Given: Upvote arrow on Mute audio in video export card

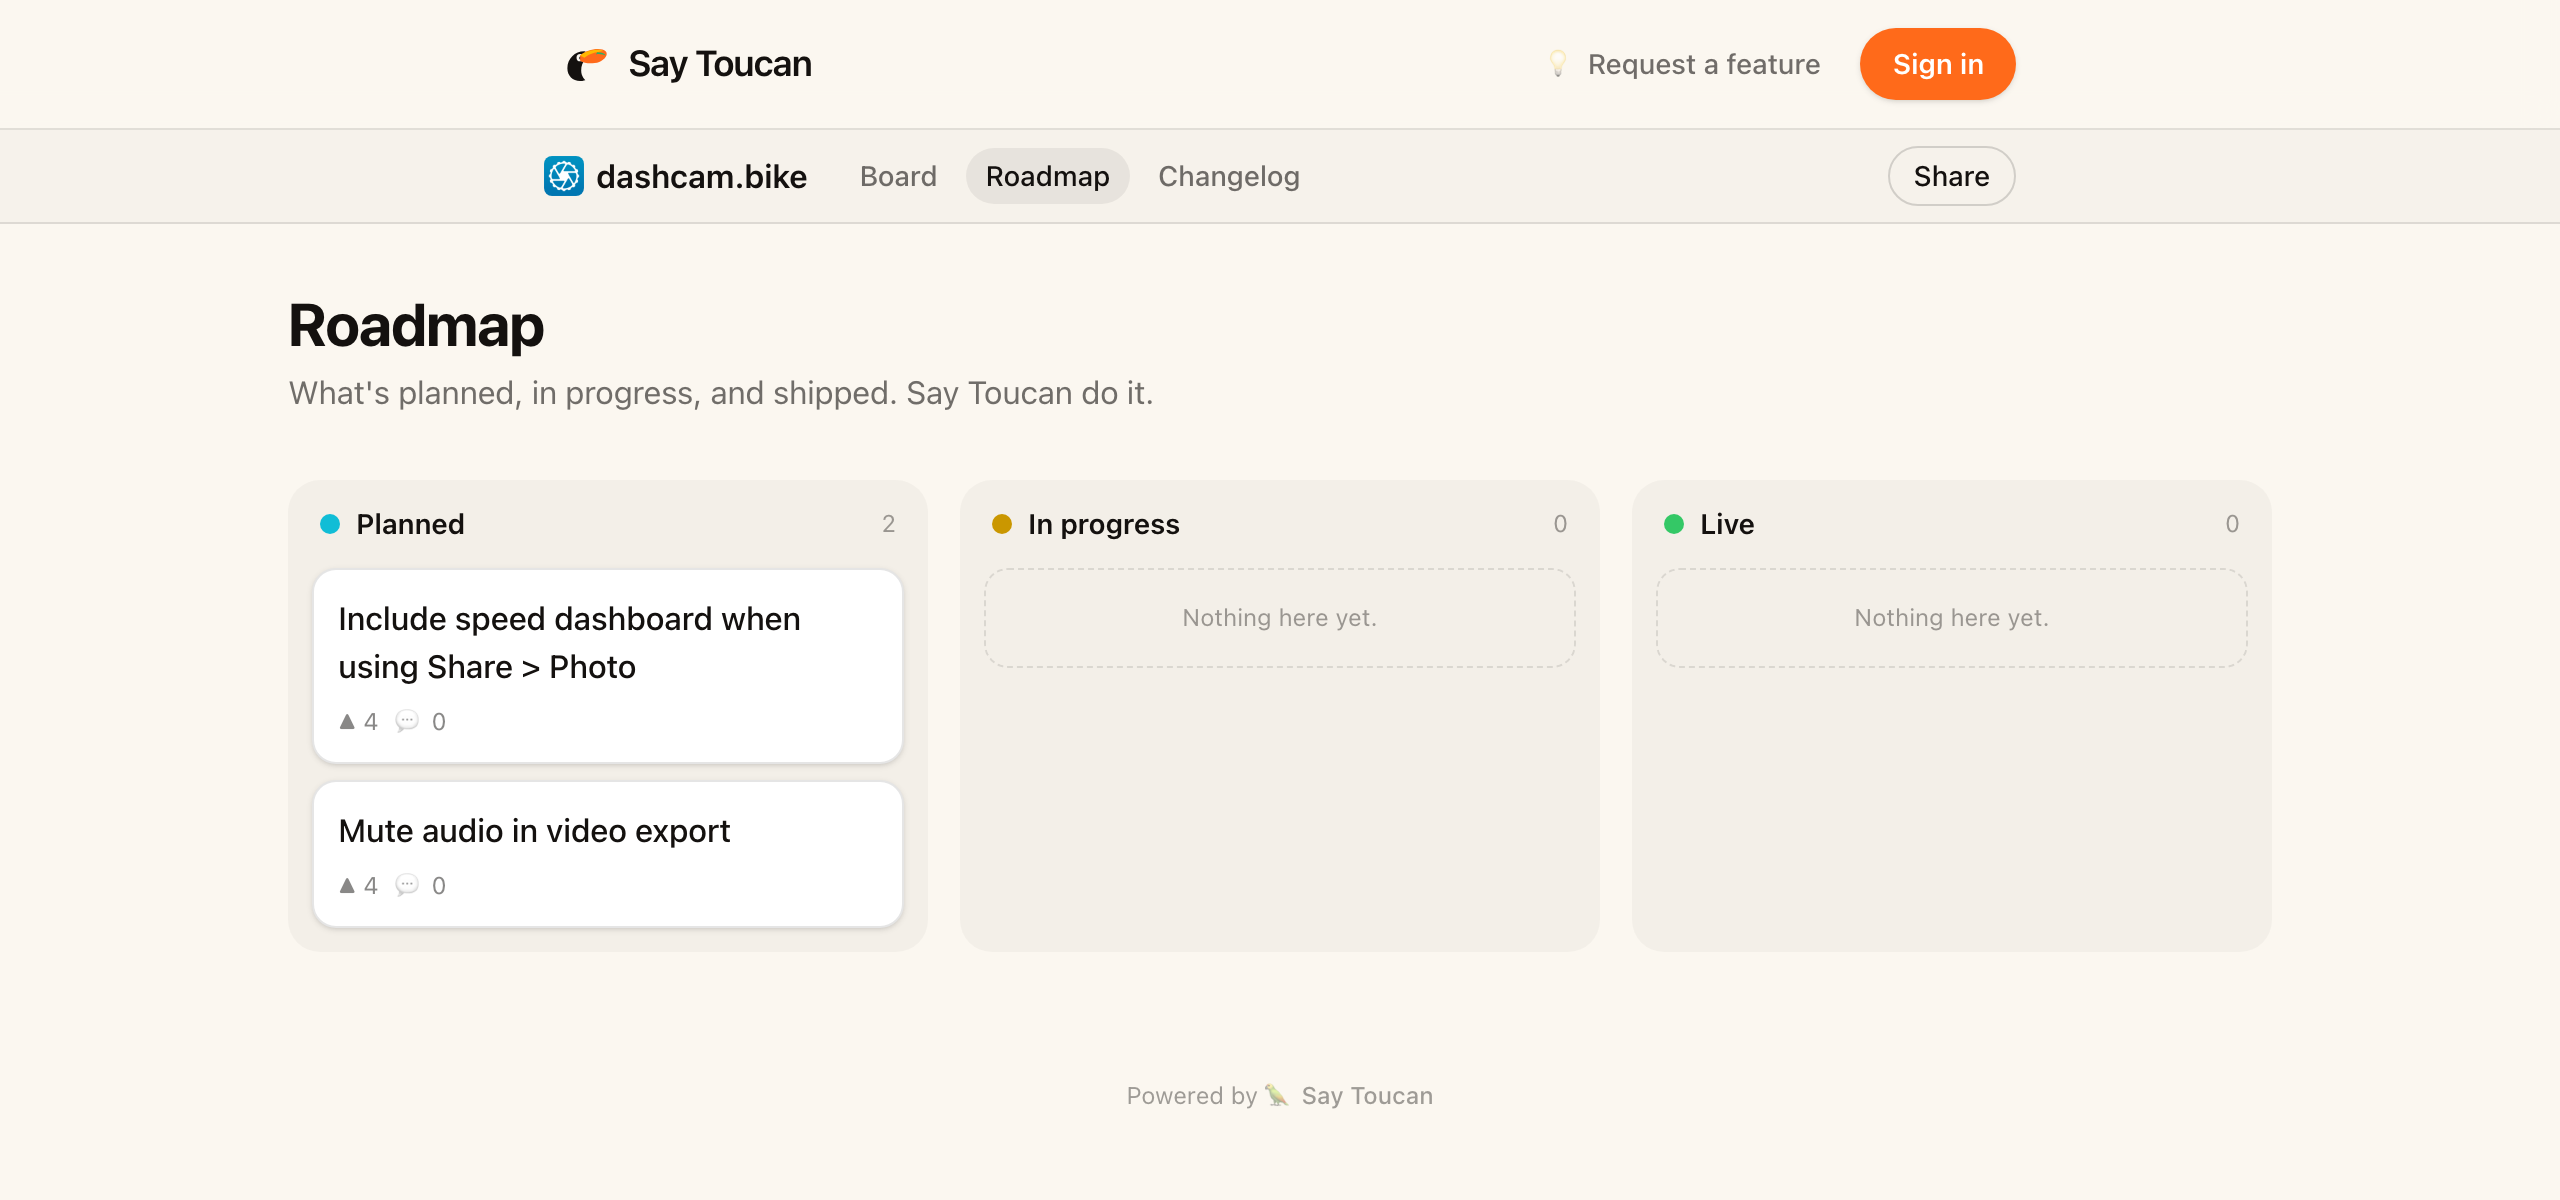Looking at the screenshot, I should [347, 885].
